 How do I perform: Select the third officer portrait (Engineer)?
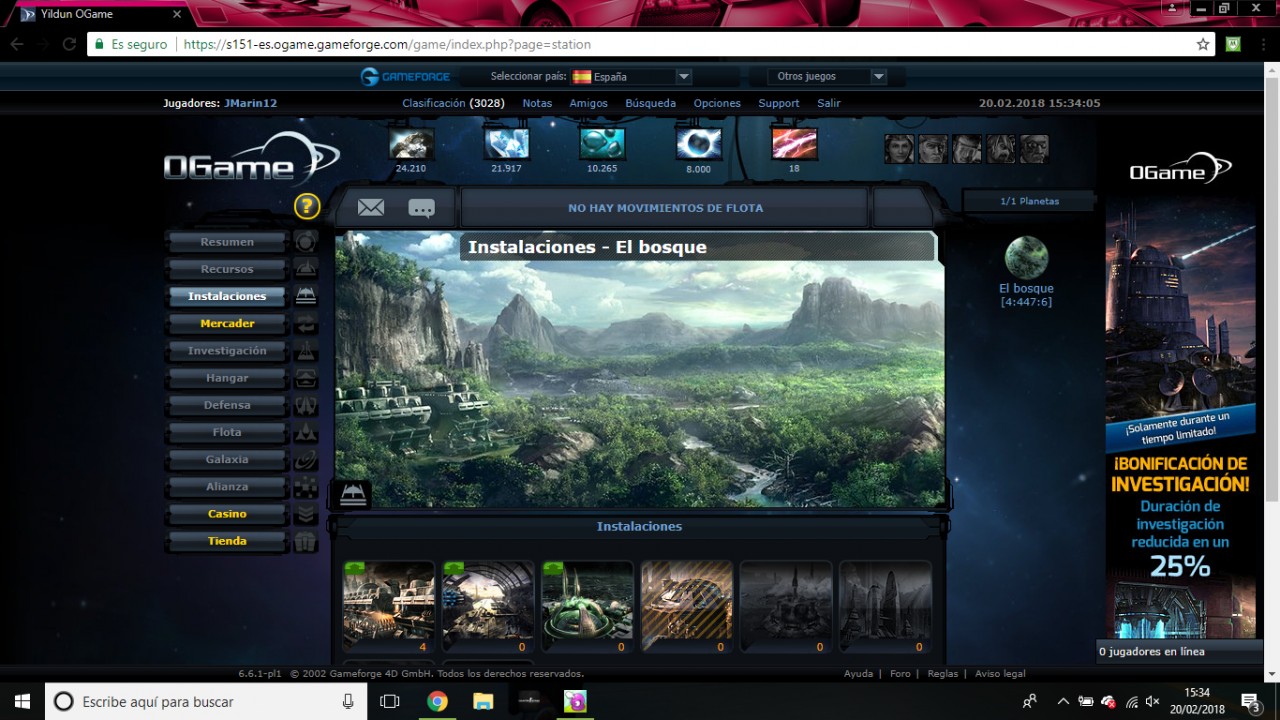(967, 149)
